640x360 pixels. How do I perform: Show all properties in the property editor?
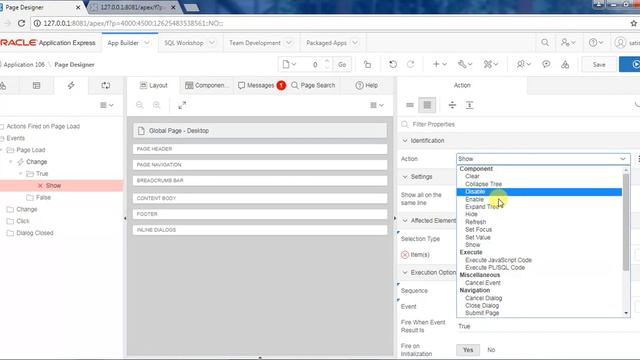point(427,105)
